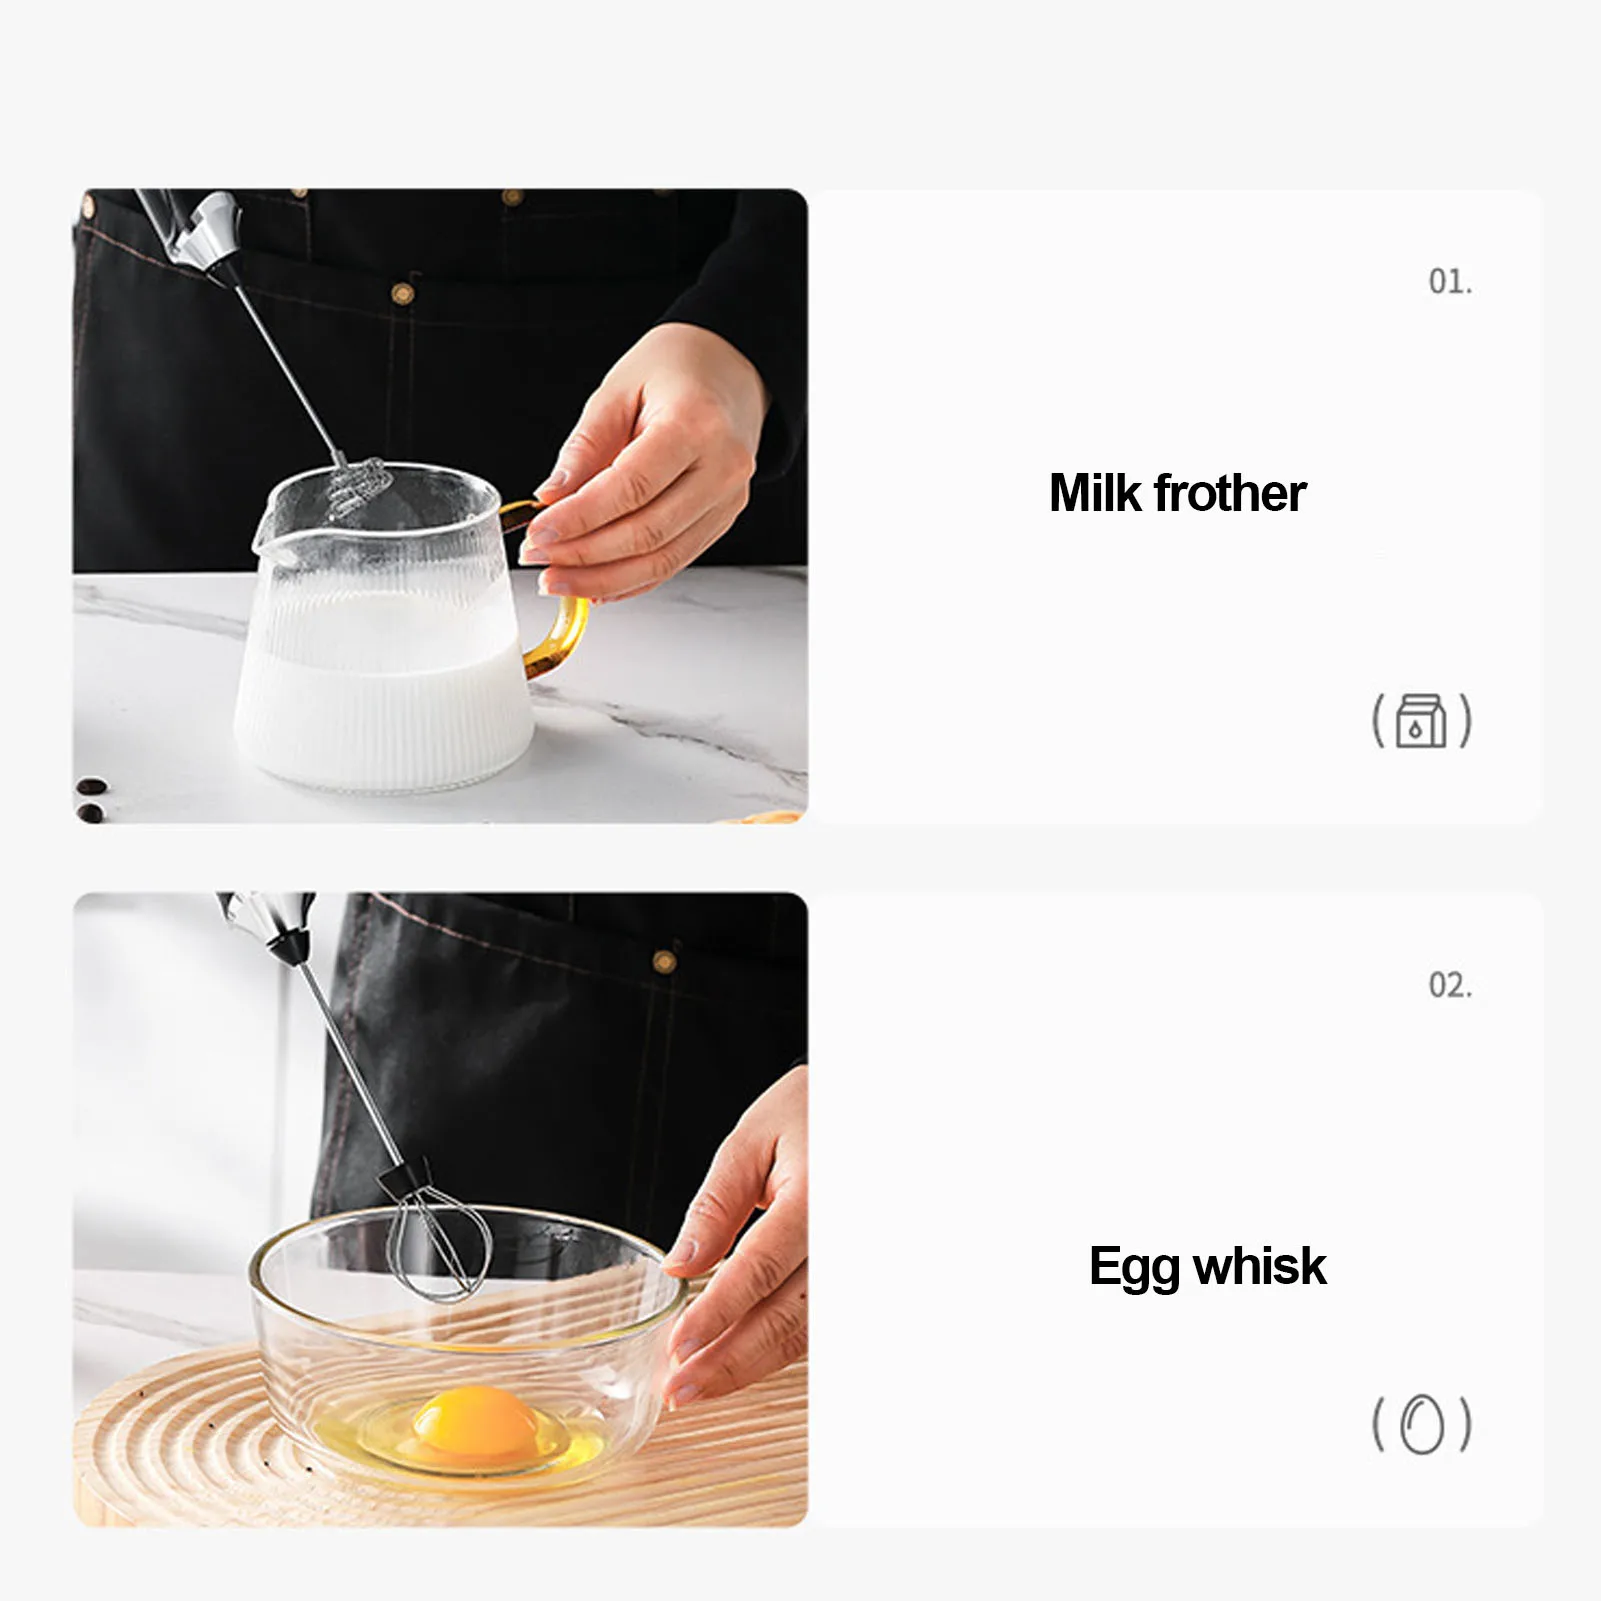Select step number 02.
This screenshot has height=1601, width=1601.
tap(1450, 985)
